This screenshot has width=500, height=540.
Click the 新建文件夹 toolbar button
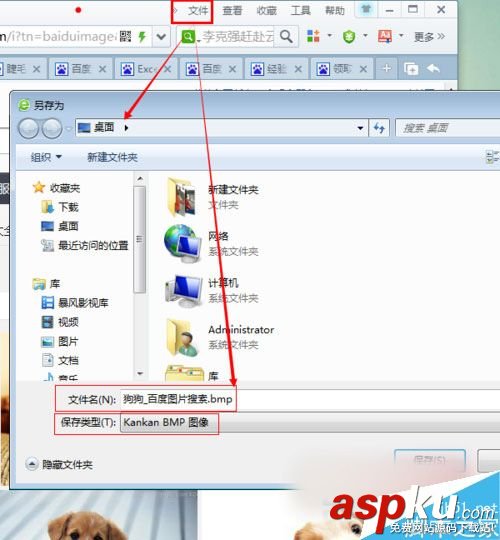click(112, 157)
